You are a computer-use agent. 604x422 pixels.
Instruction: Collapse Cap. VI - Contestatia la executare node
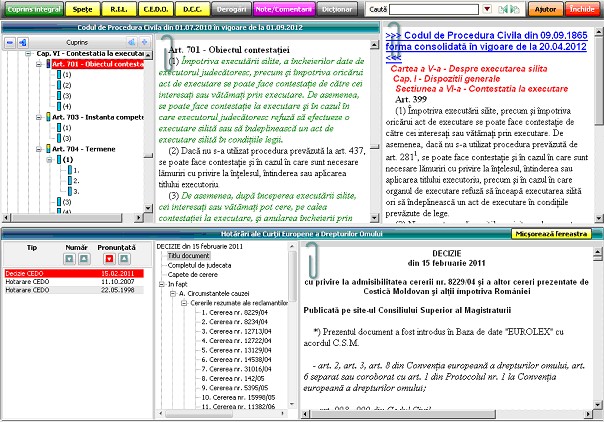point(28,54)
